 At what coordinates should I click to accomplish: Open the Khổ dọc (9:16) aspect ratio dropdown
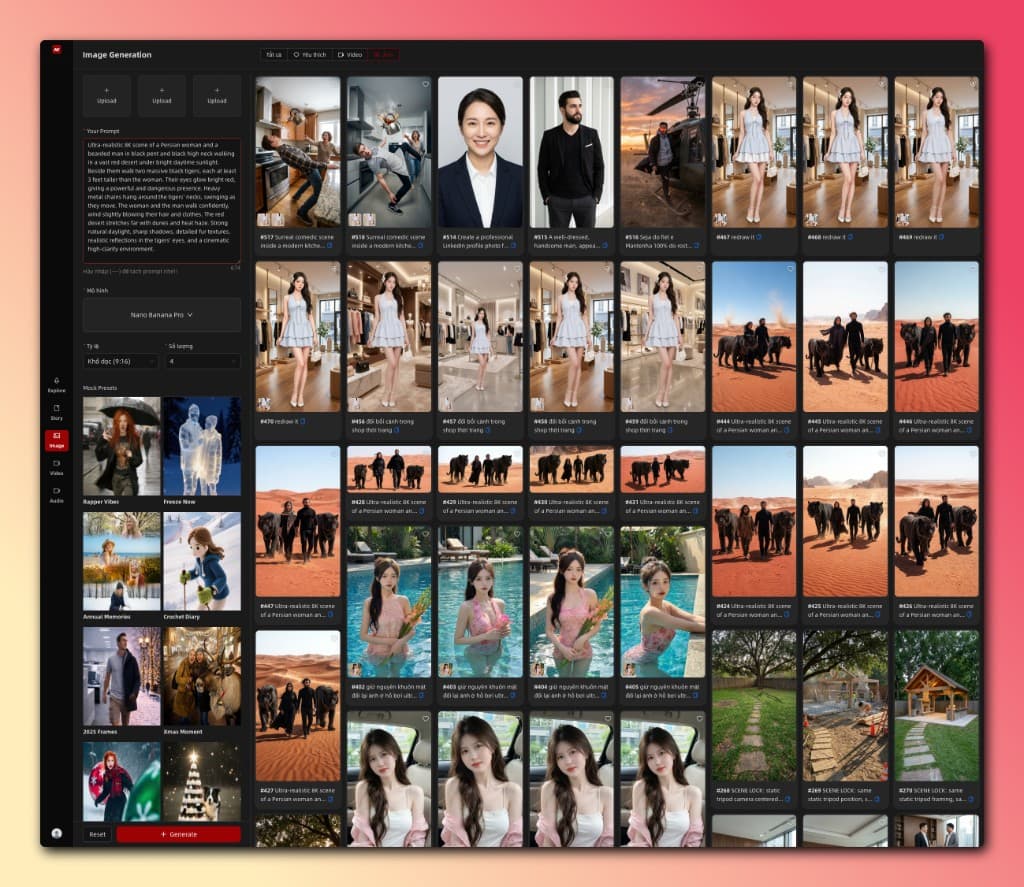click(x=120, y=362)
